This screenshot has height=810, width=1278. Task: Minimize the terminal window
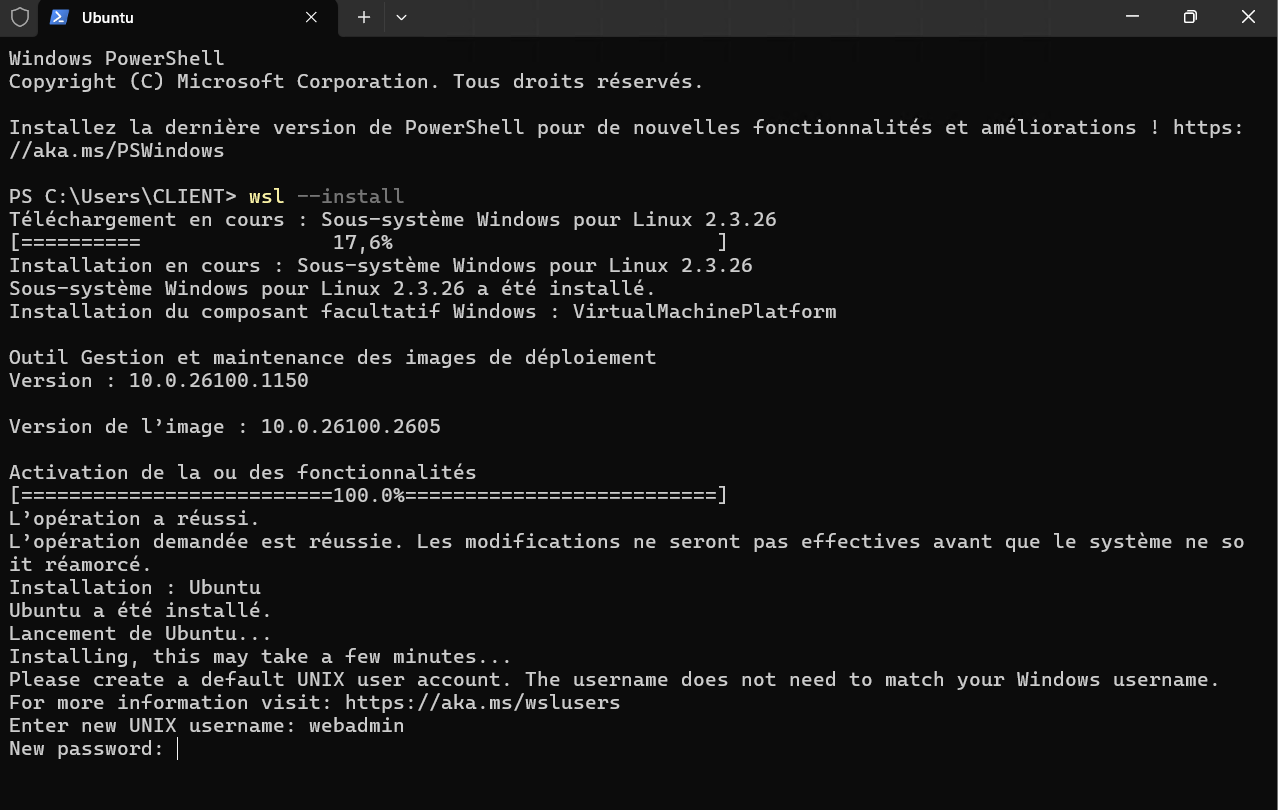click(x=1132, y=17)
